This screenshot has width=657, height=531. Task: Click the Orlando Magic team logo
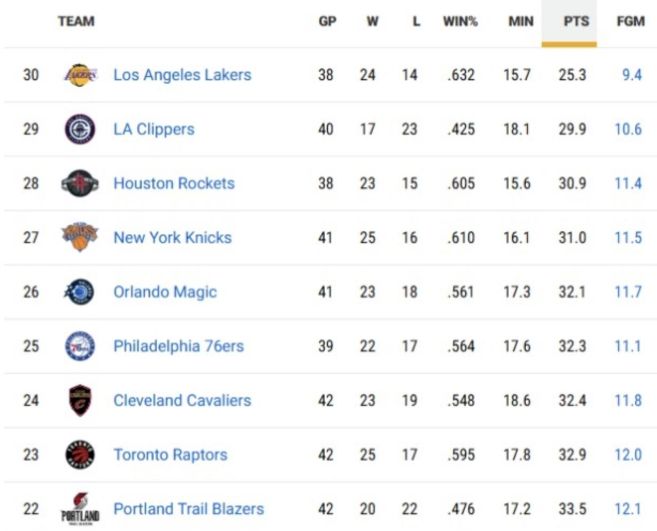pos(80,292)
